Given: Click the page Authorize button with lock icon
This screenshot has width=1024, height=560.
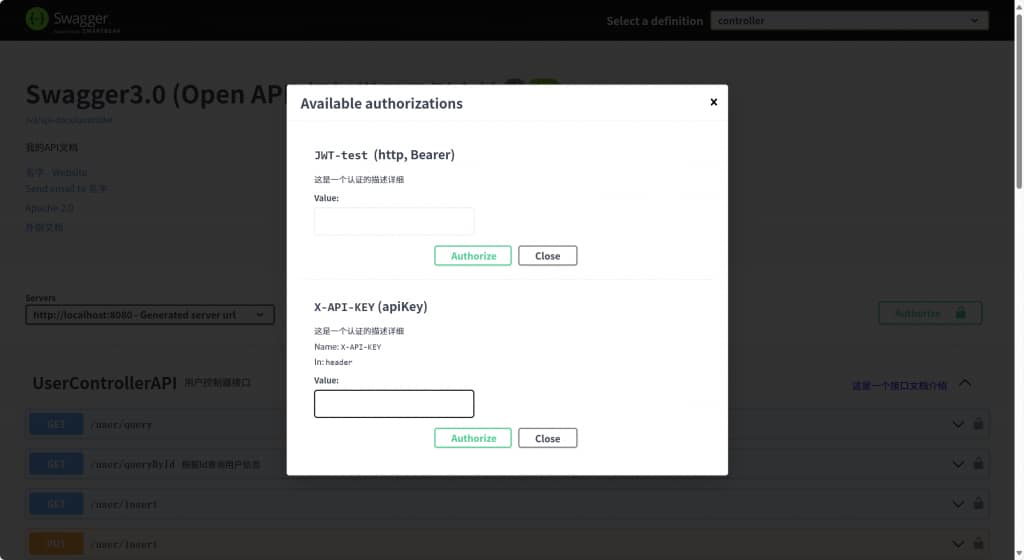Looking at the screenshot, I should coord(930,313).
